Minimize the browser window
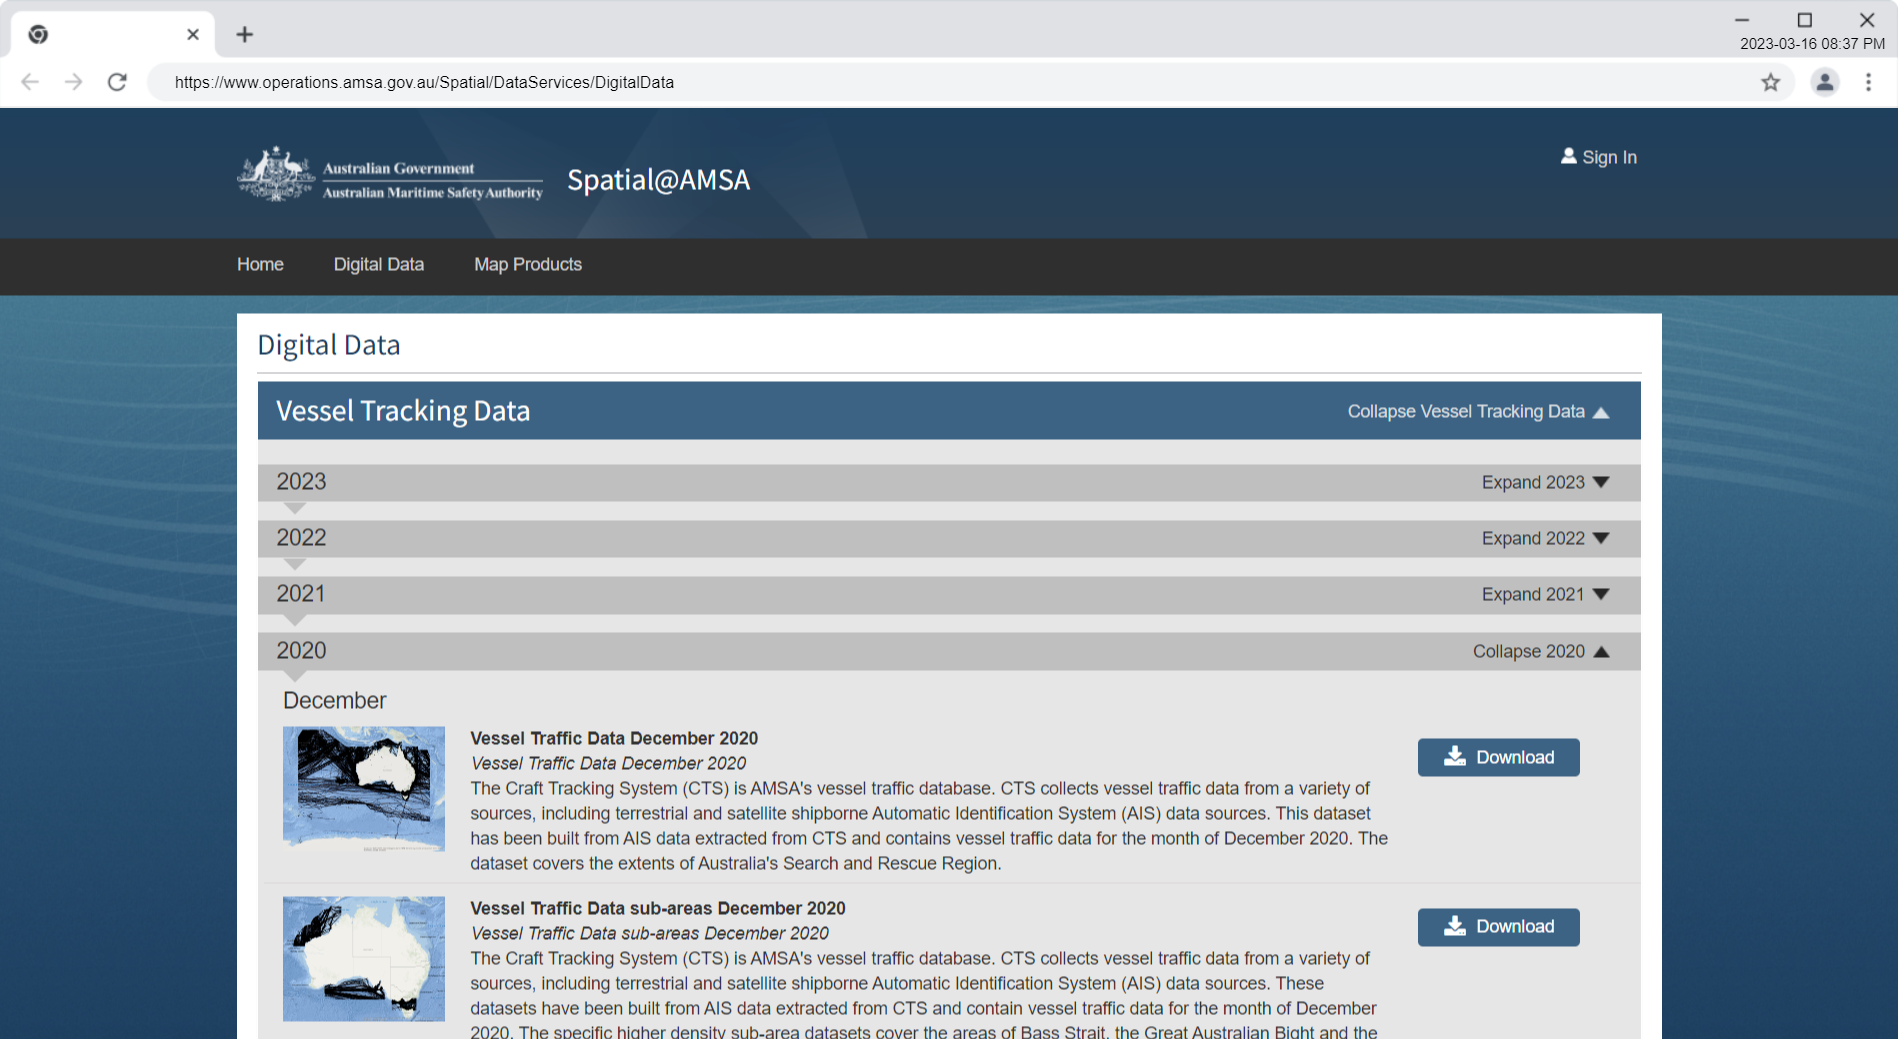Screen dimensions: 1898x1039 click(1742, 20)
